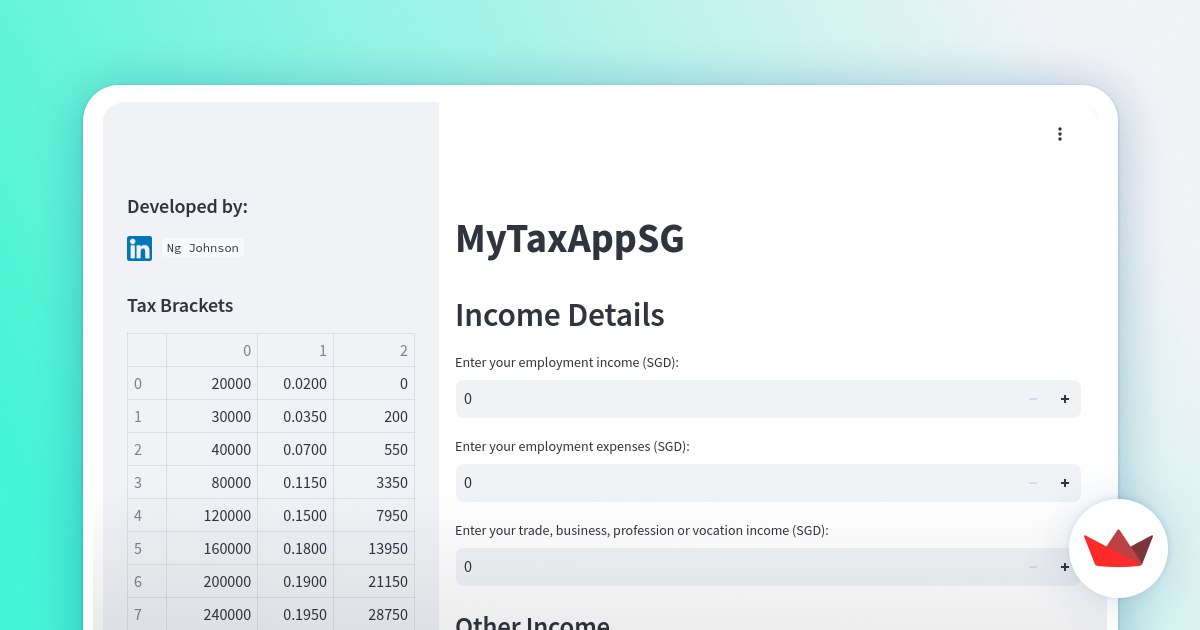Select row index 5 in Tax Brackets
Screen dimensions: 1200x630
pyautogui.click(x=147, y=549)
